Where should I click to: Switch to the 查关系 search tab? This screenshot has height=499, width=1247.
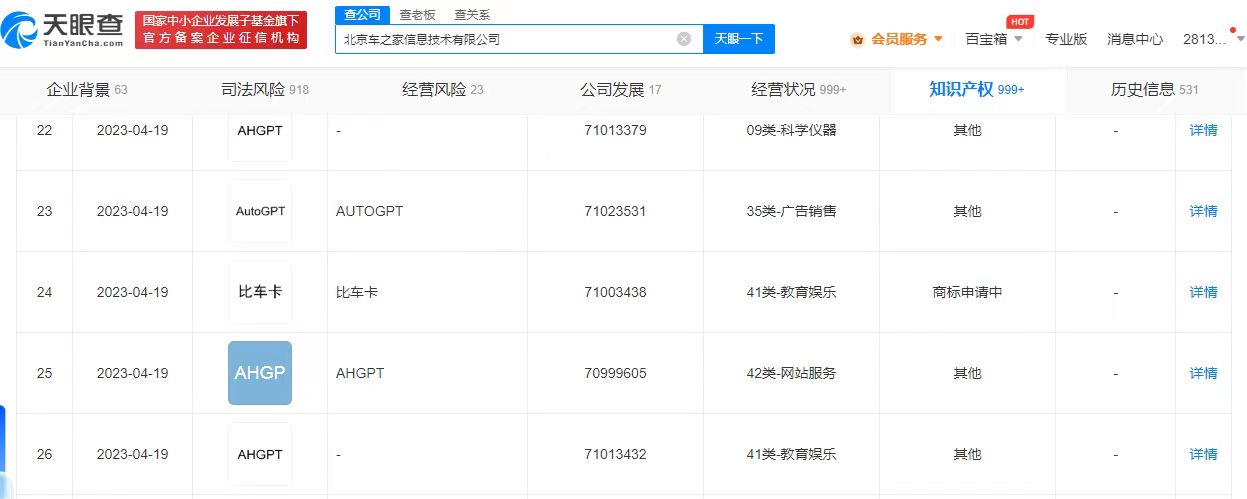472,15
